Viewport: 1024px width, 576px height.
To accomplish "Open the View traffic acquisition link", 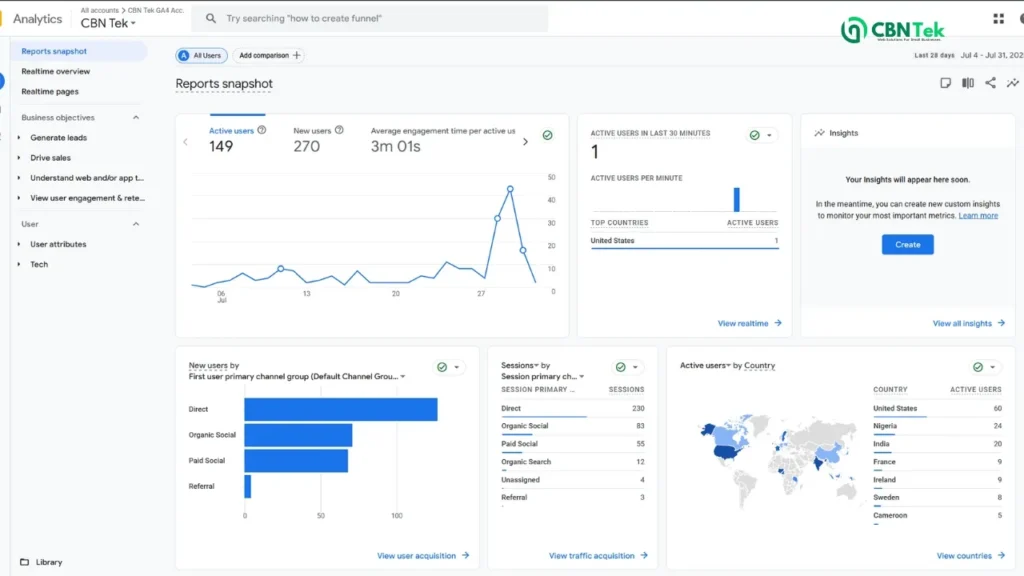I will point(598,556).
